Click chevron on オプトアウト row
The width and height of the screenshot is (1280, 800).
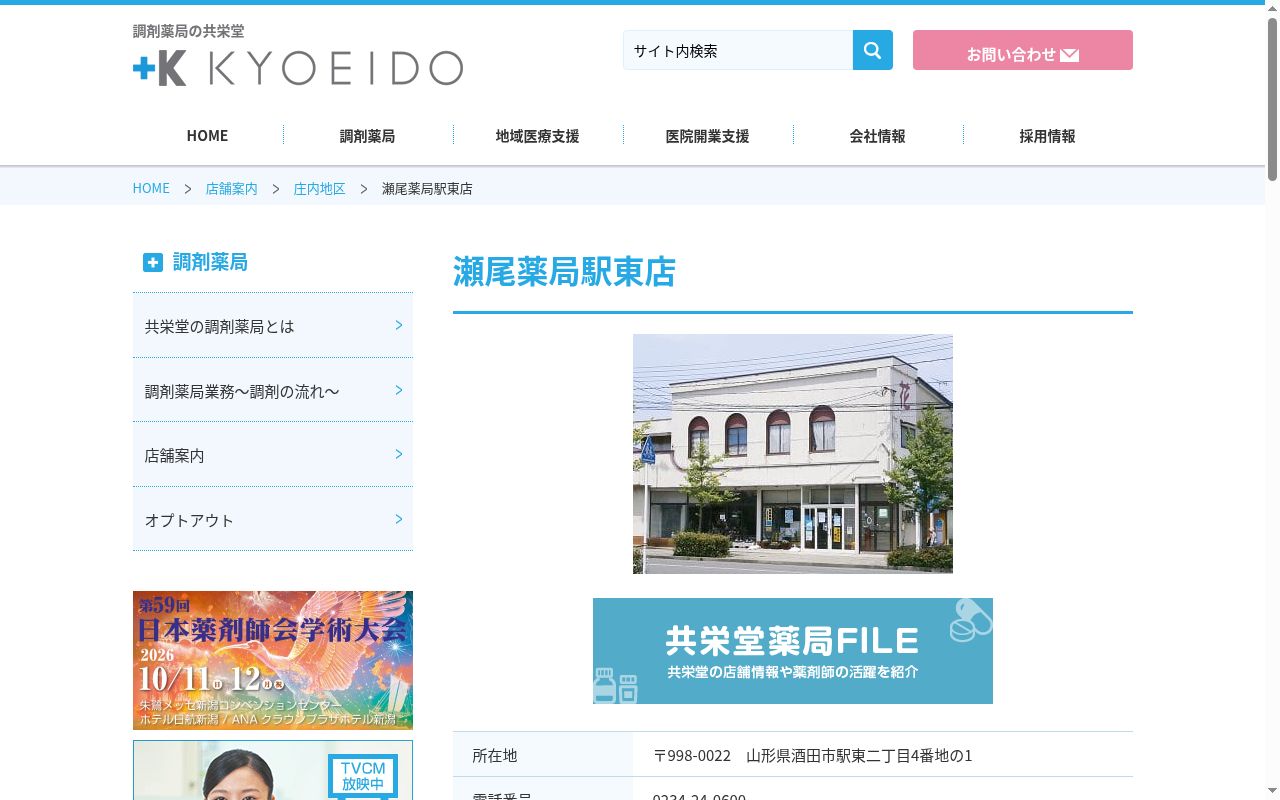(399, 519)
